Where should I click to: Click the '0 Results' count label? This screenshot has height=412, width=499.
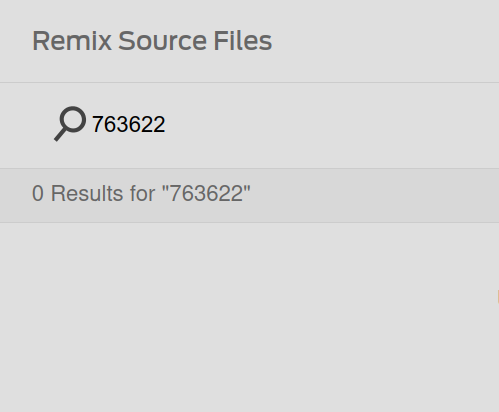[77, 193]
